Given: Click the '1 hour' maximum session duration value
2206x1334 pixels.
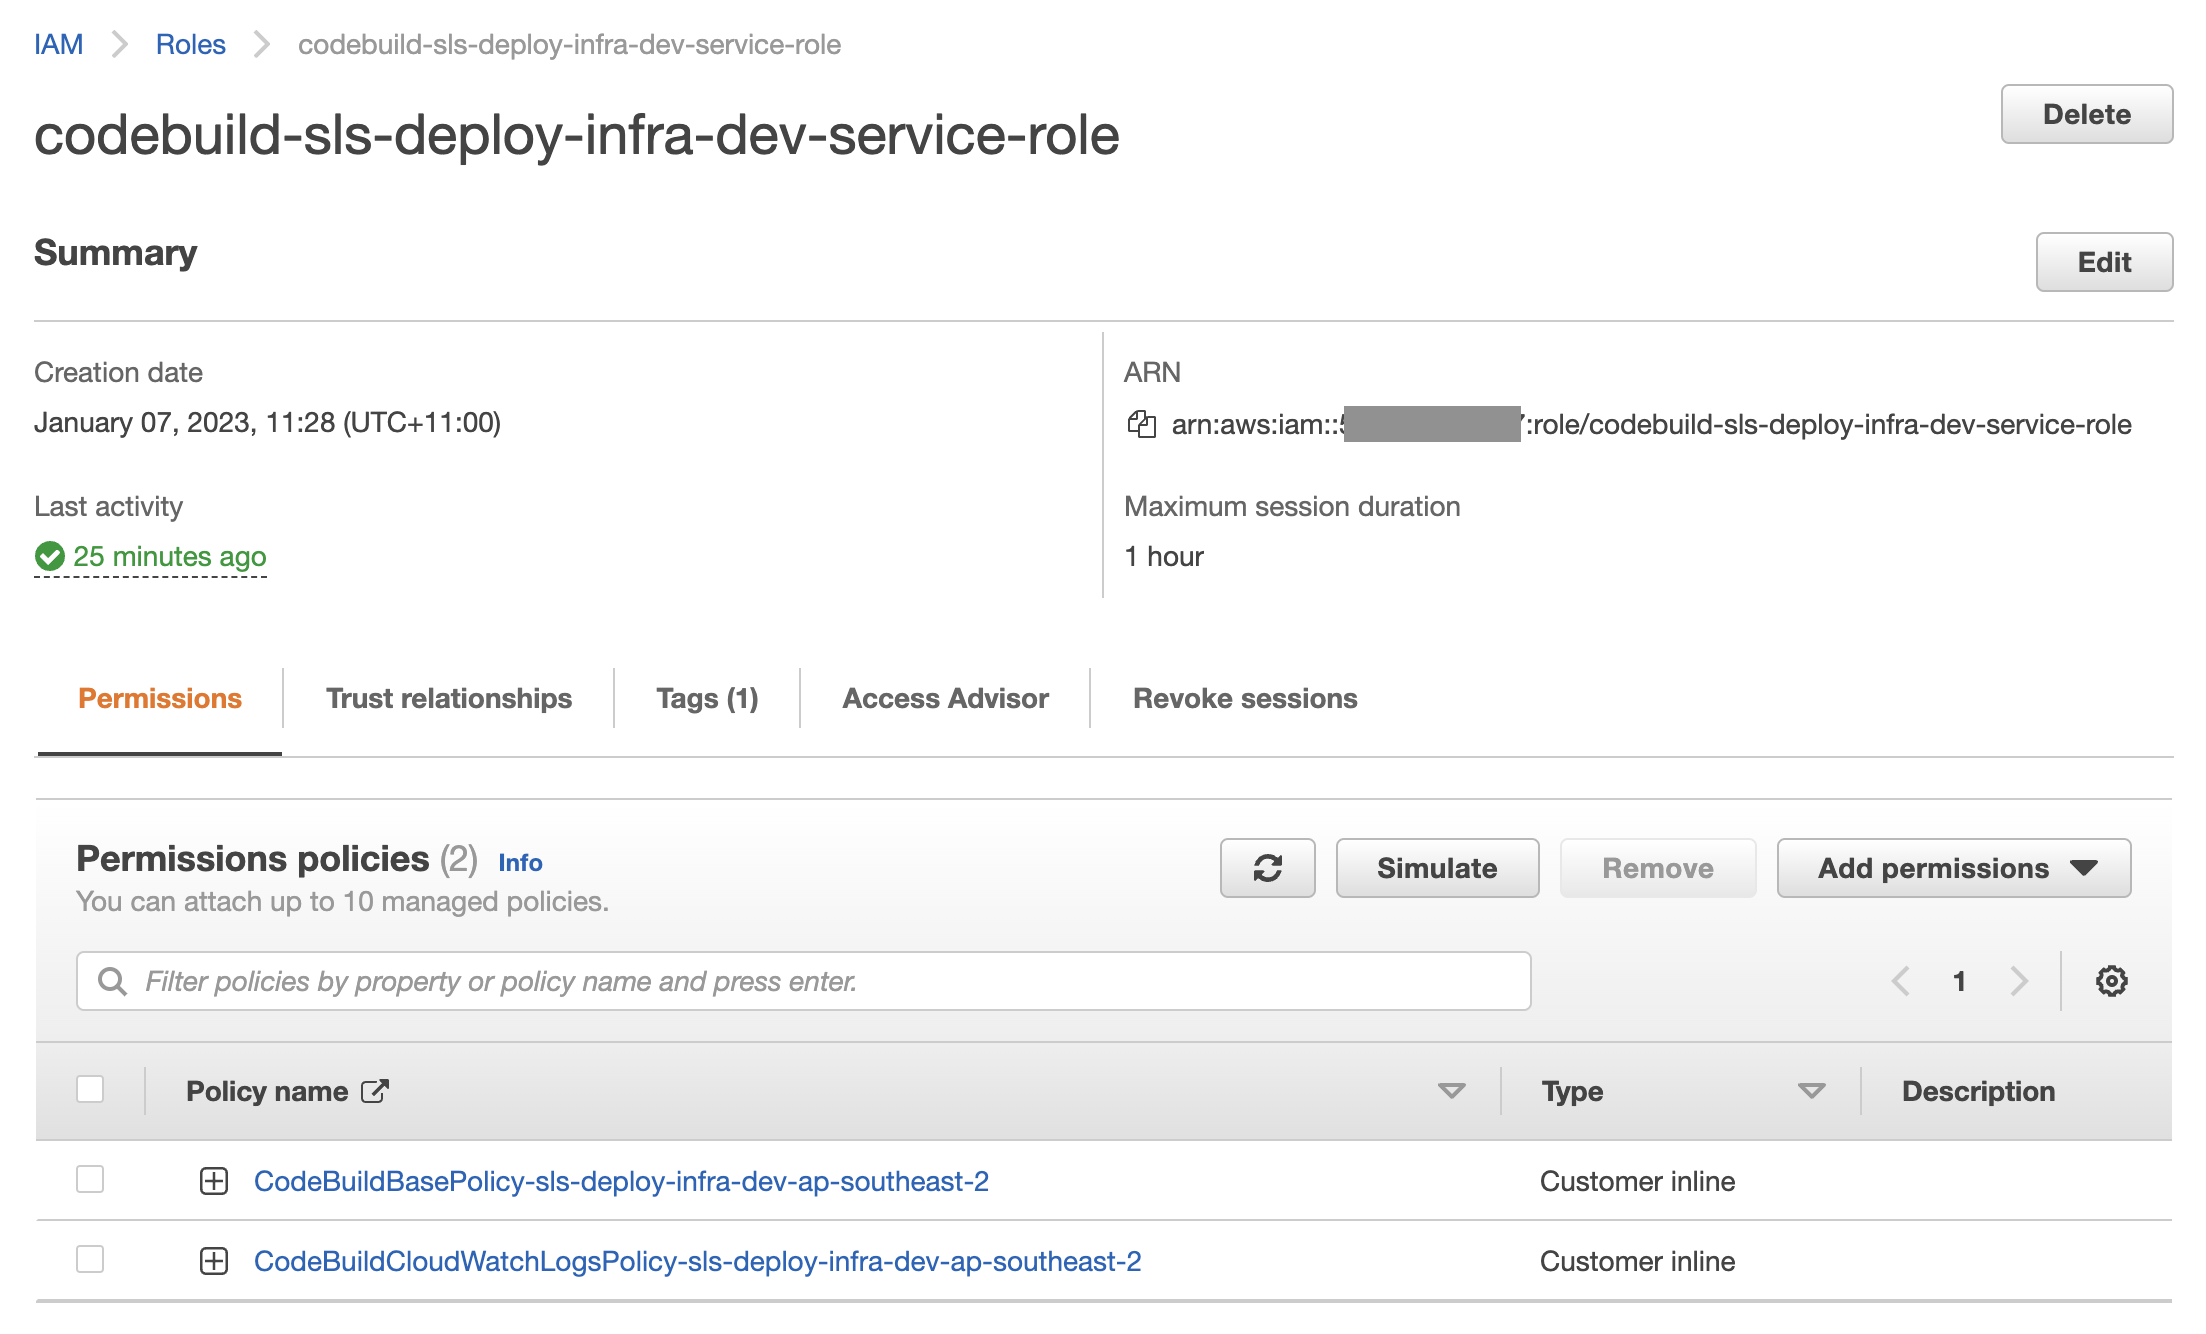Looking at the screenshot, I should [x=1163, y=556].
